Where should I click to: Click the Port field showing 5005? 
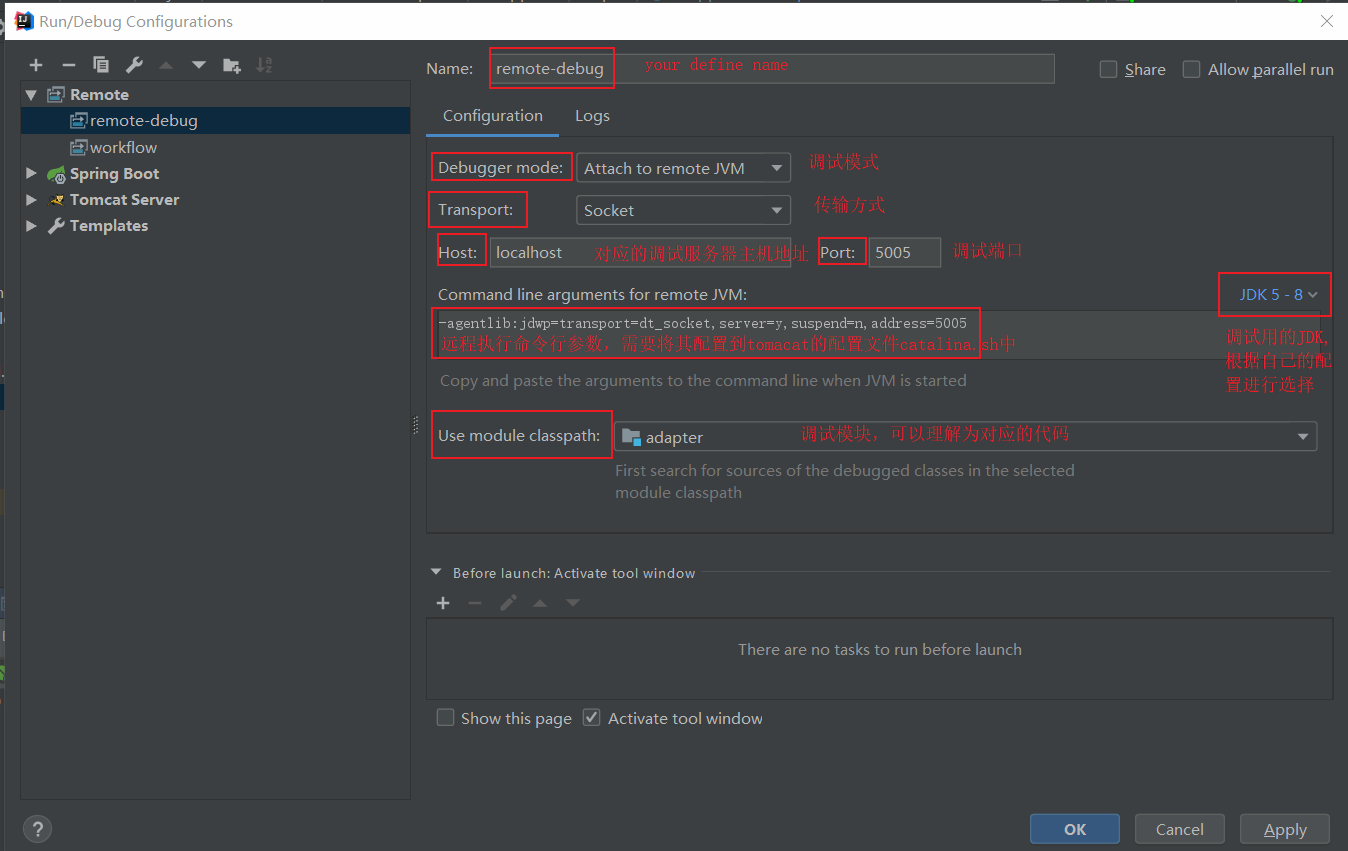[x=905, y=252]
